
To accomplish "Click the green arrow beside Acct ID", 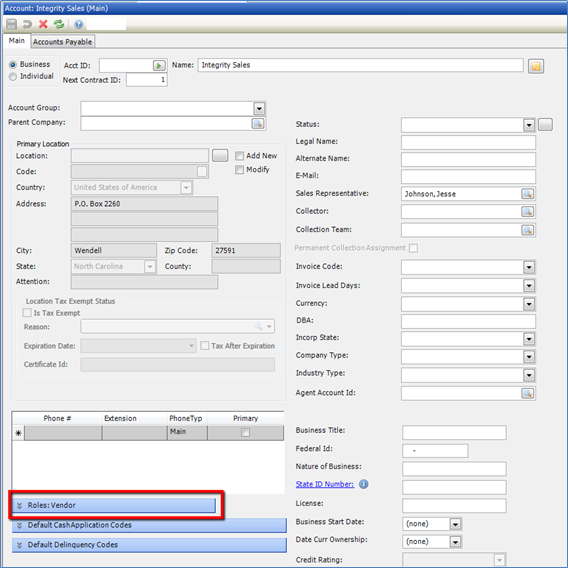I will 159,66.
